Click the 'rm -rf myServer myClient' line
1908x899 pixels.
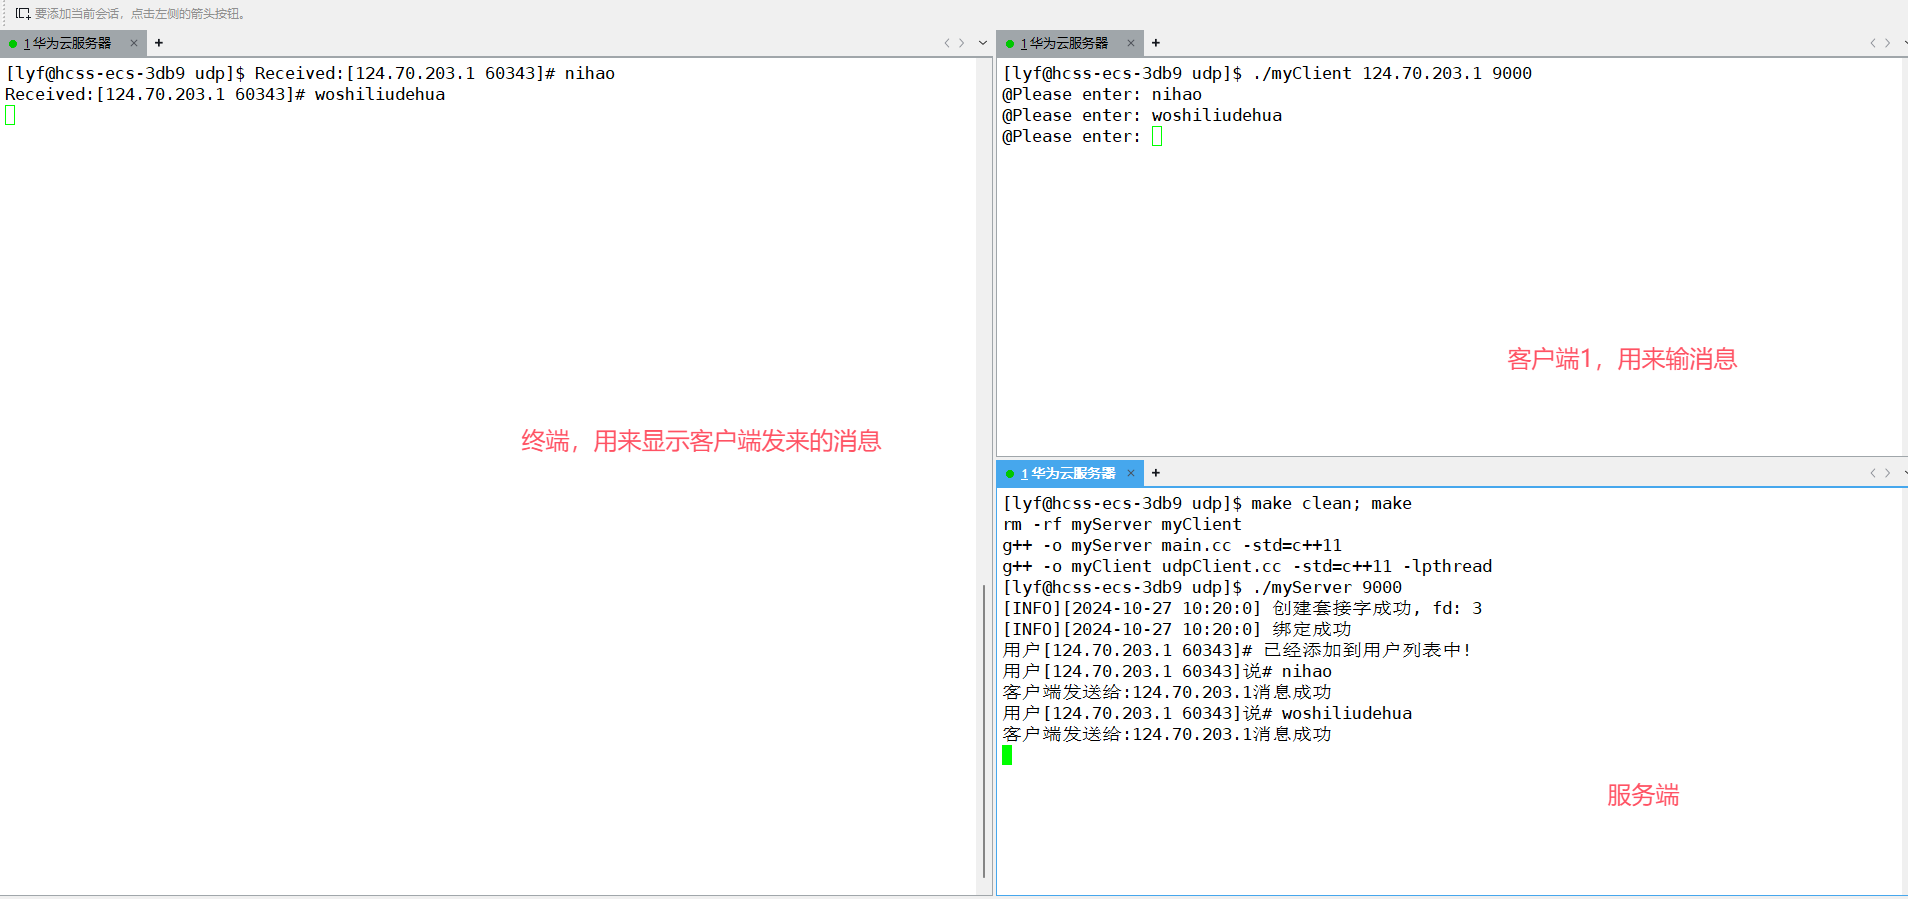1122,524
